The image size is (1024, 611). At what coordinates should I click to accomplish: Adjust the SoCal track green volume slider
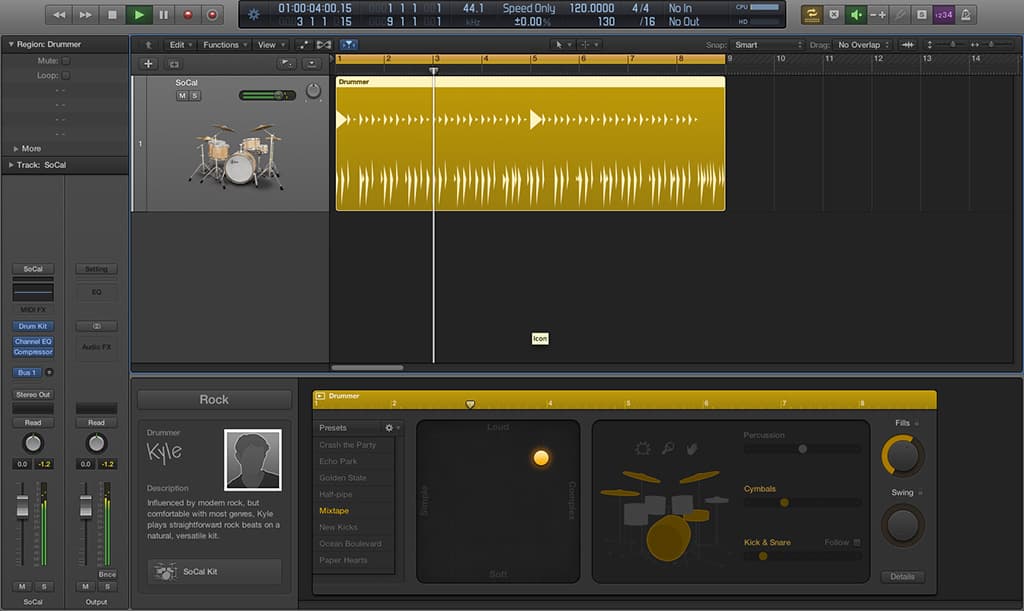267,95
